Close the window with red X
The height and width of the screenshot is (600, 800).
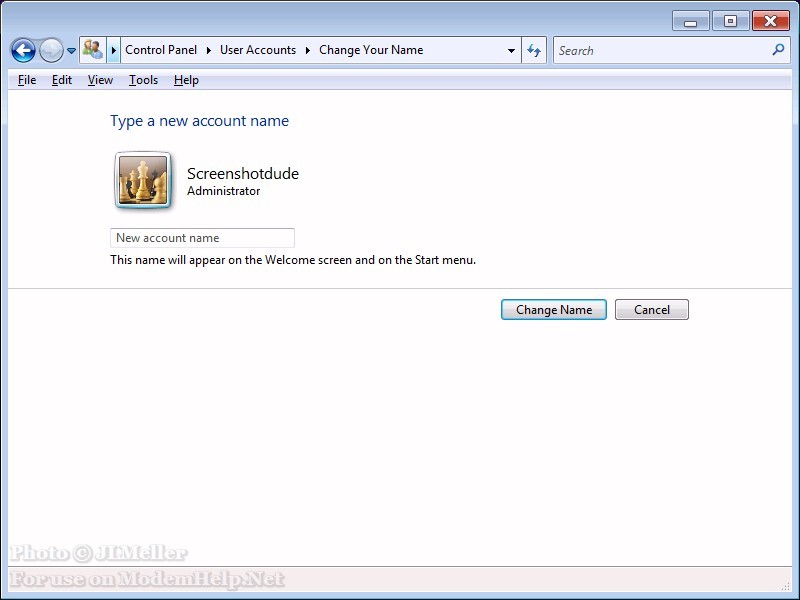pos(770,21)
